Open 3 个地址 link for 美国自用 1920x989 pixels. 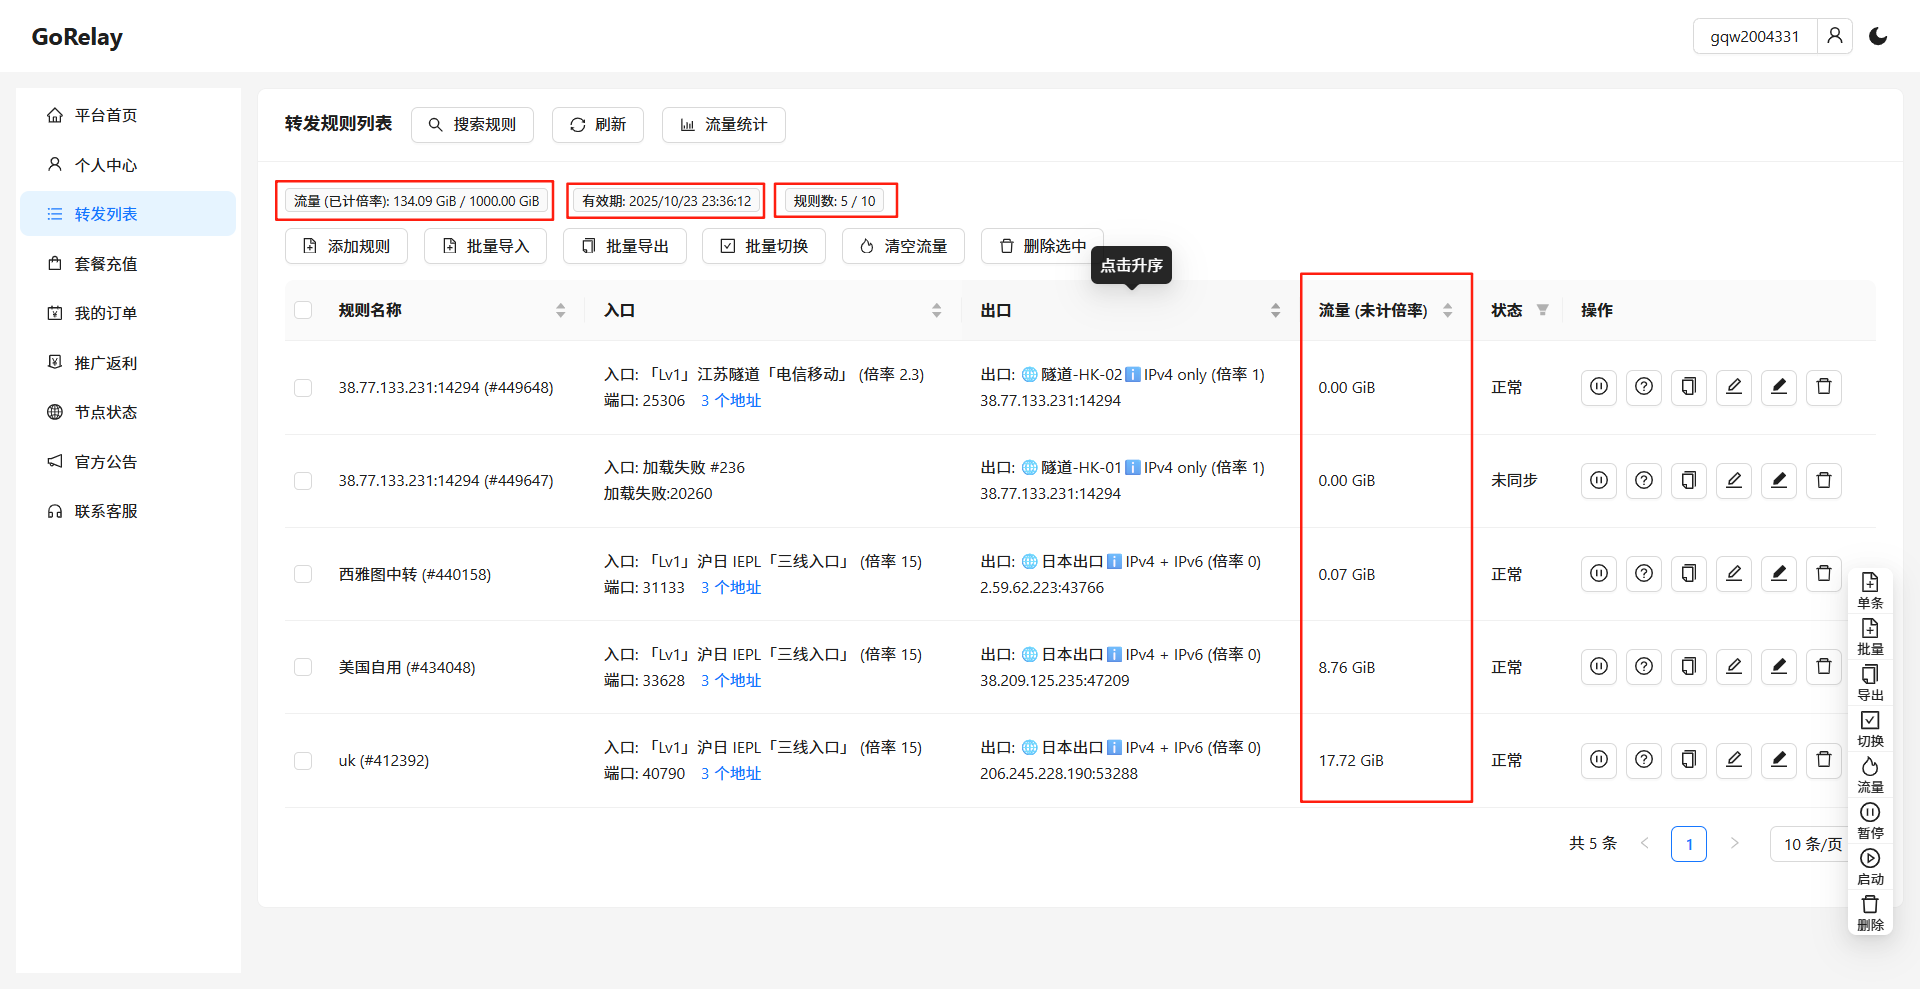[x=730, y=681]
